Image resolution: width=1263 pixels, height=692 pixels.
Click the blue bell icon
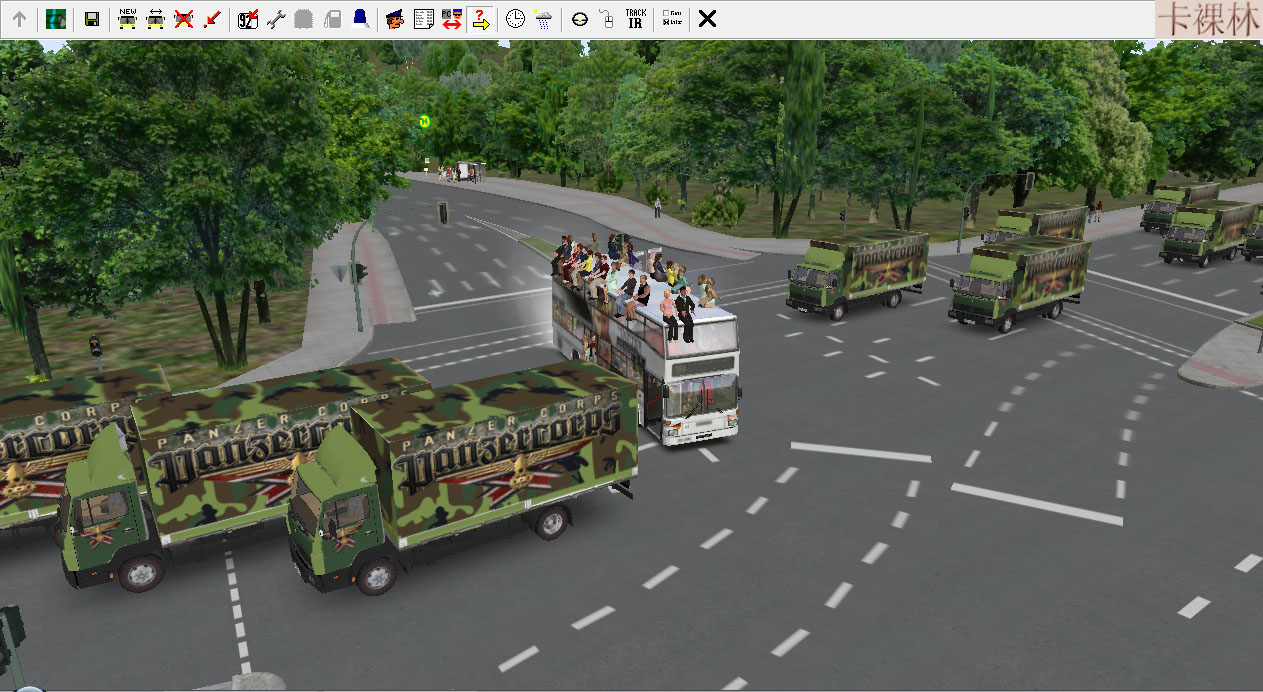[360, 19]
